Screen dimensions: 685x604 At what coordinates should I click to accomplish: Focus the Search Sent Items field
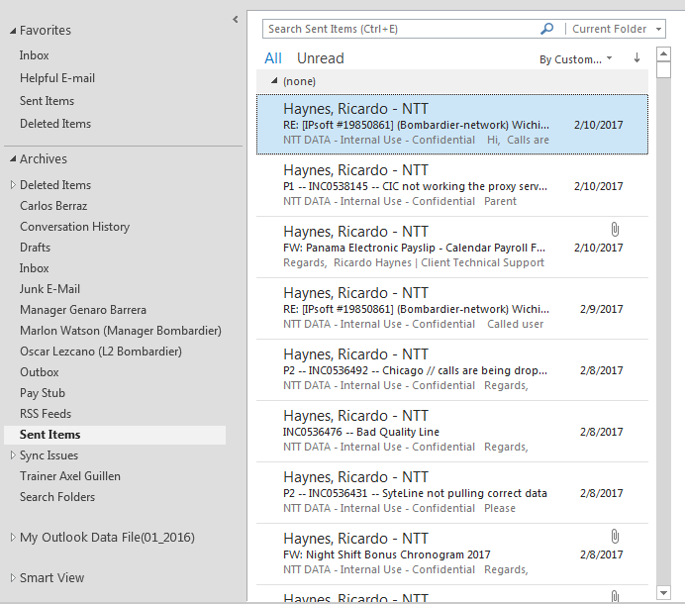(x=402, y=29)
